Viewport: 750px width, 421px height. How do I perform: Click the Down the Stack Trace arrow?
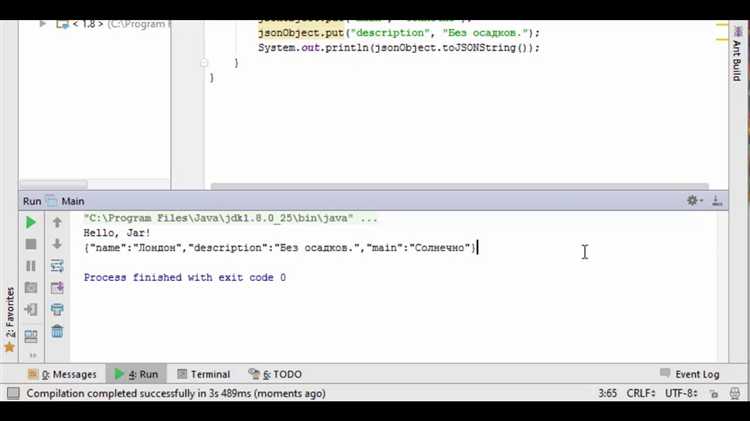click(57, 244)
